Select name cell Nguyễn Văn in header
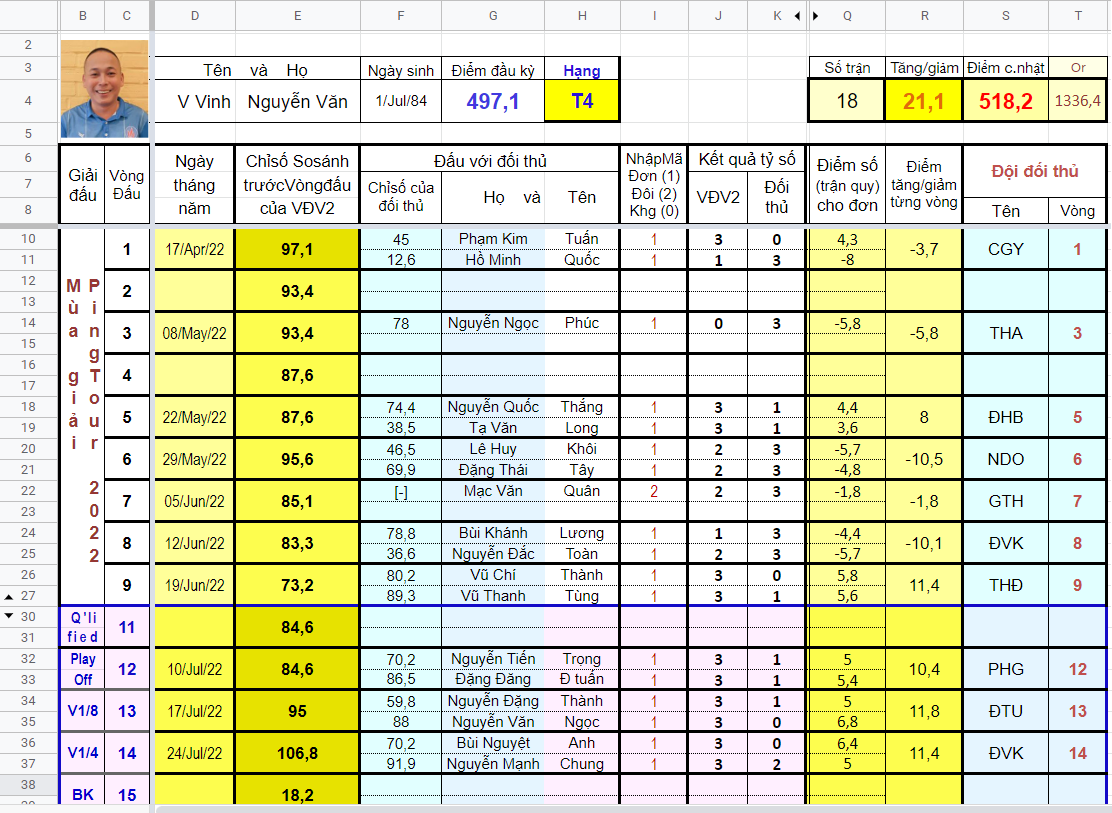Image resolution: width=1112 pixels, height=813 pixels. point(297,101)
